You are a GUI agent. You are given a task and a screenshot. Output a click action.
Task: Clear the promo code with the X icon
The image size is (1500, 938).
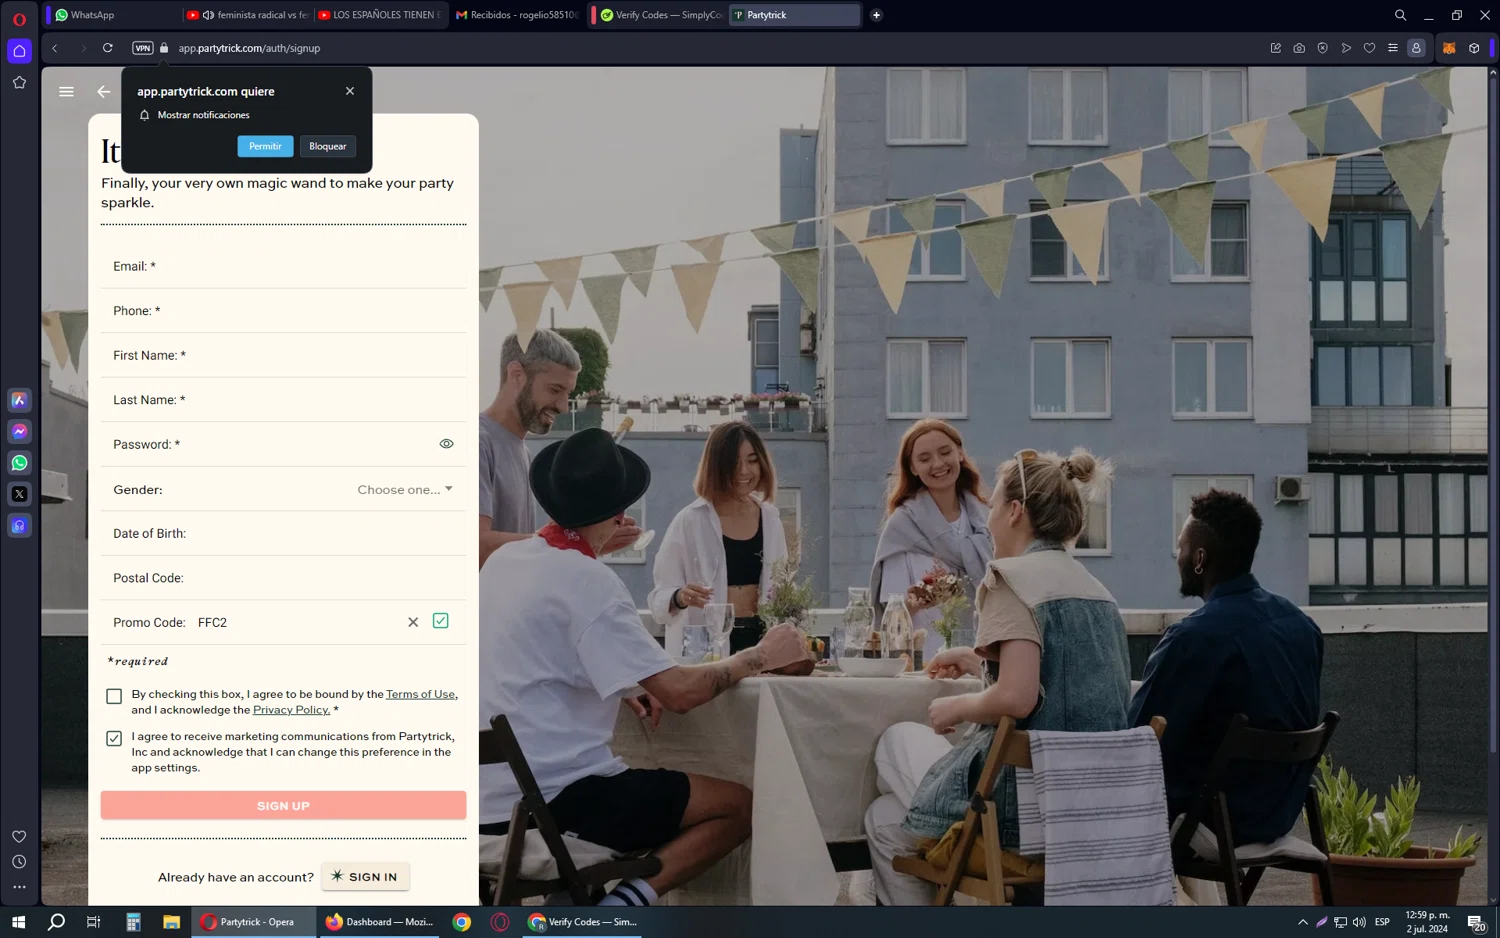(x=413, y=622)
